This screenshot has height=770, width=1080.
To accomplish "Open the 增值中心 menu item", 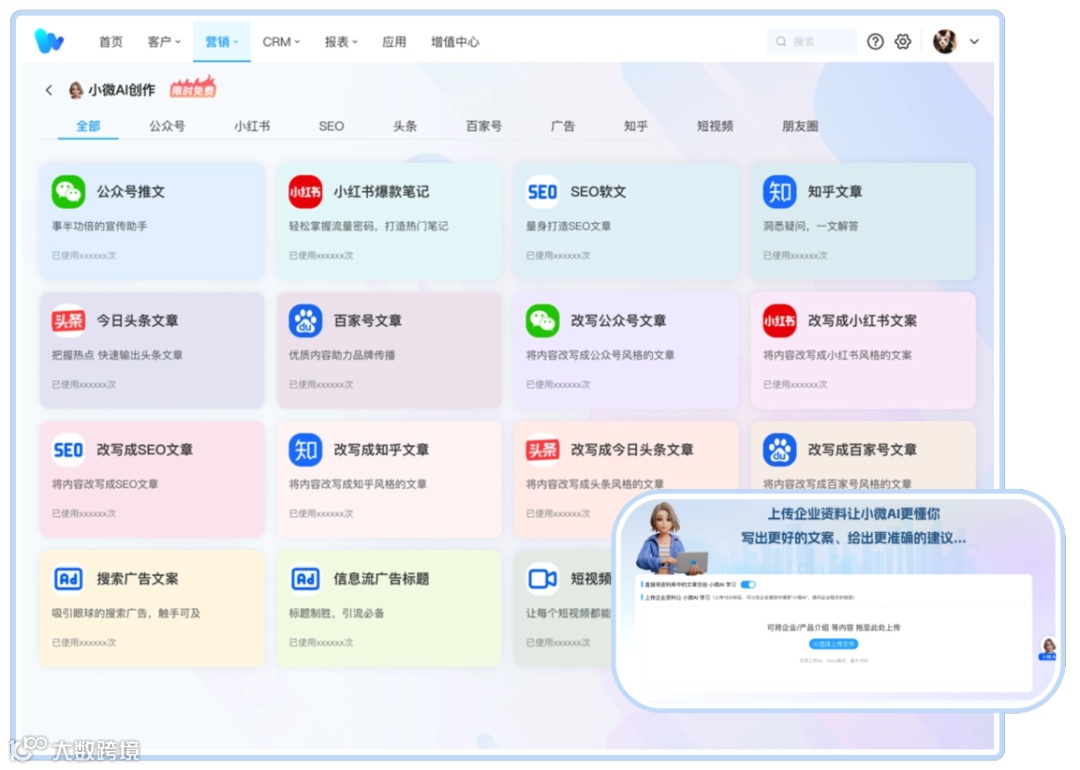I will click(x=455, y=42).
